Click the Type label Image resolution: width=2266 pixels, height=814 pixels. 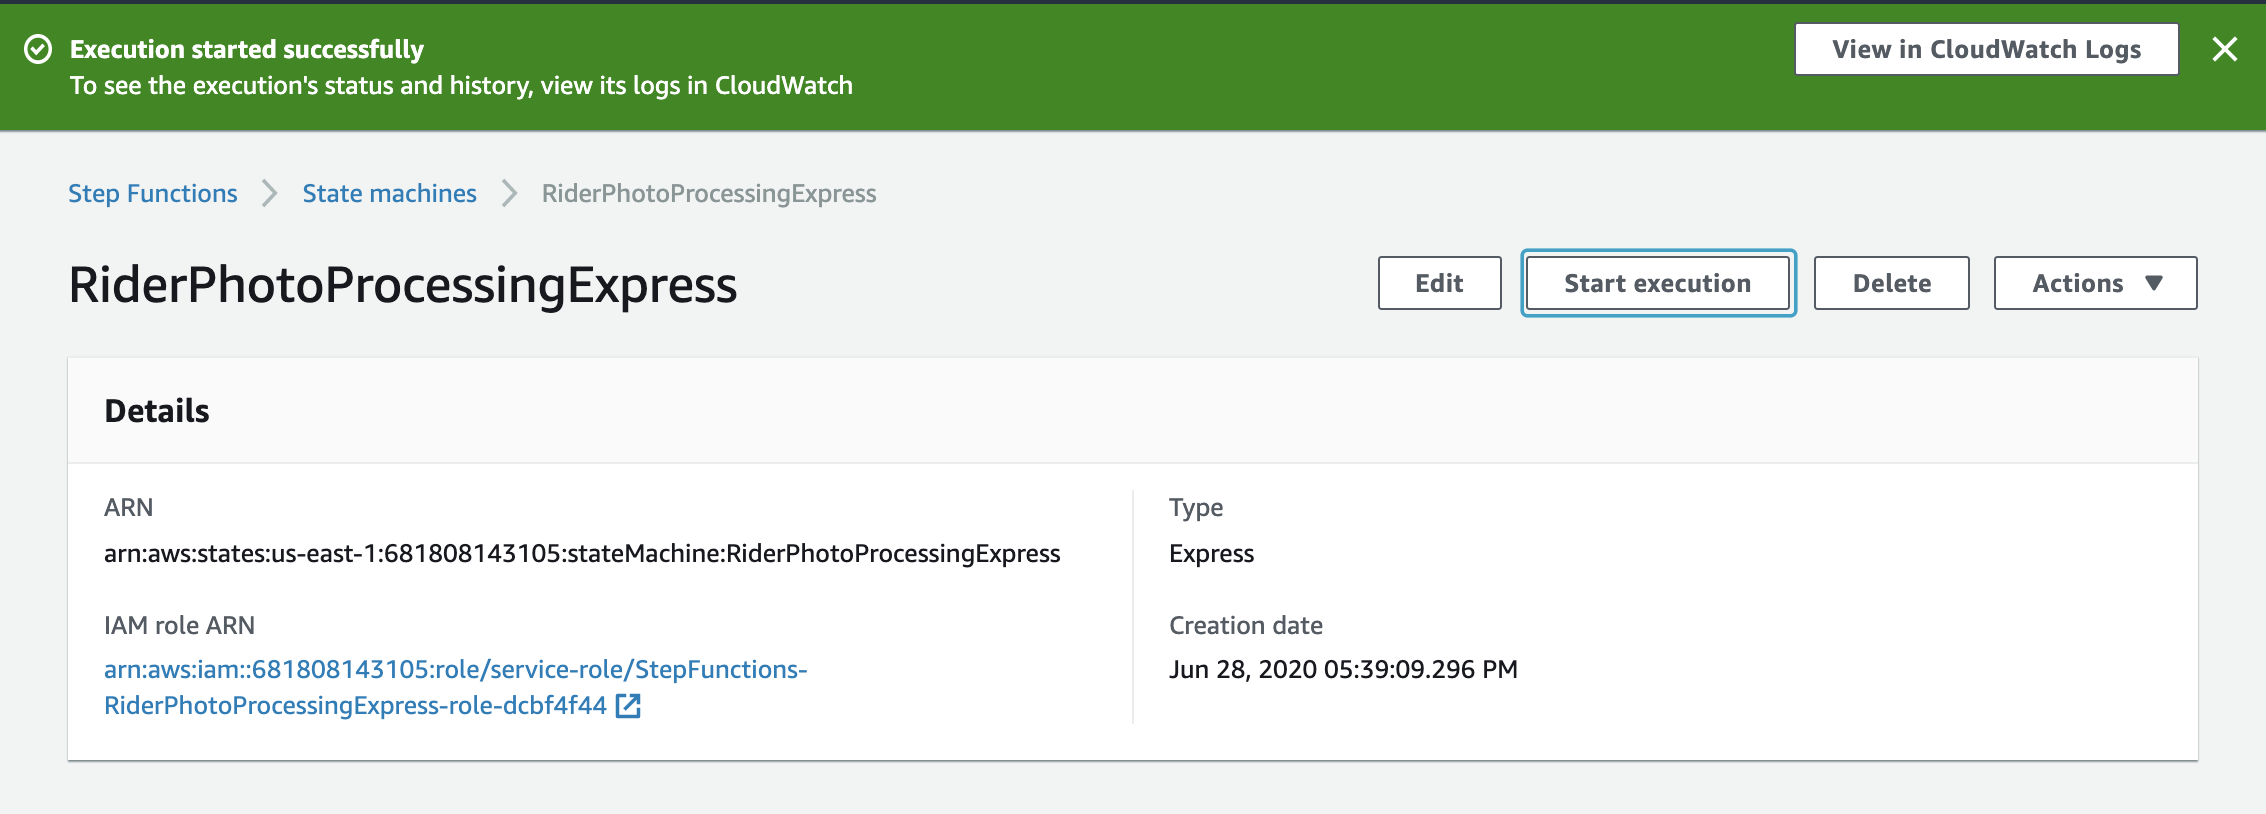(1196, 508)
